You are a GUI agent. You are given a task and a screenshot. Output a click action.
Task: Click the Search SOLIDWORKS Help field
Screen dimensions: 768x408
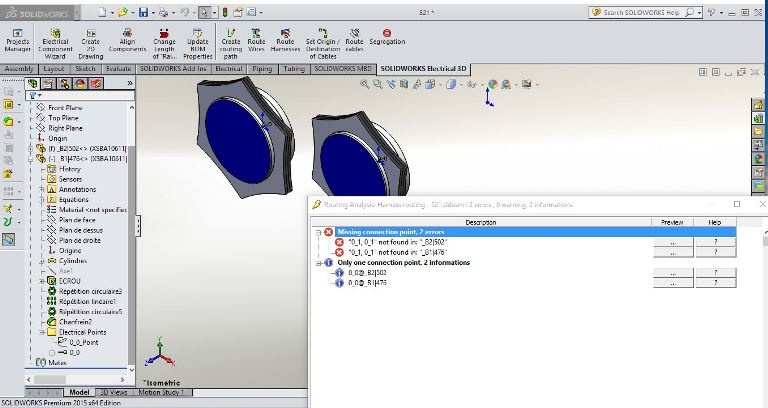[x=641, y=12]
